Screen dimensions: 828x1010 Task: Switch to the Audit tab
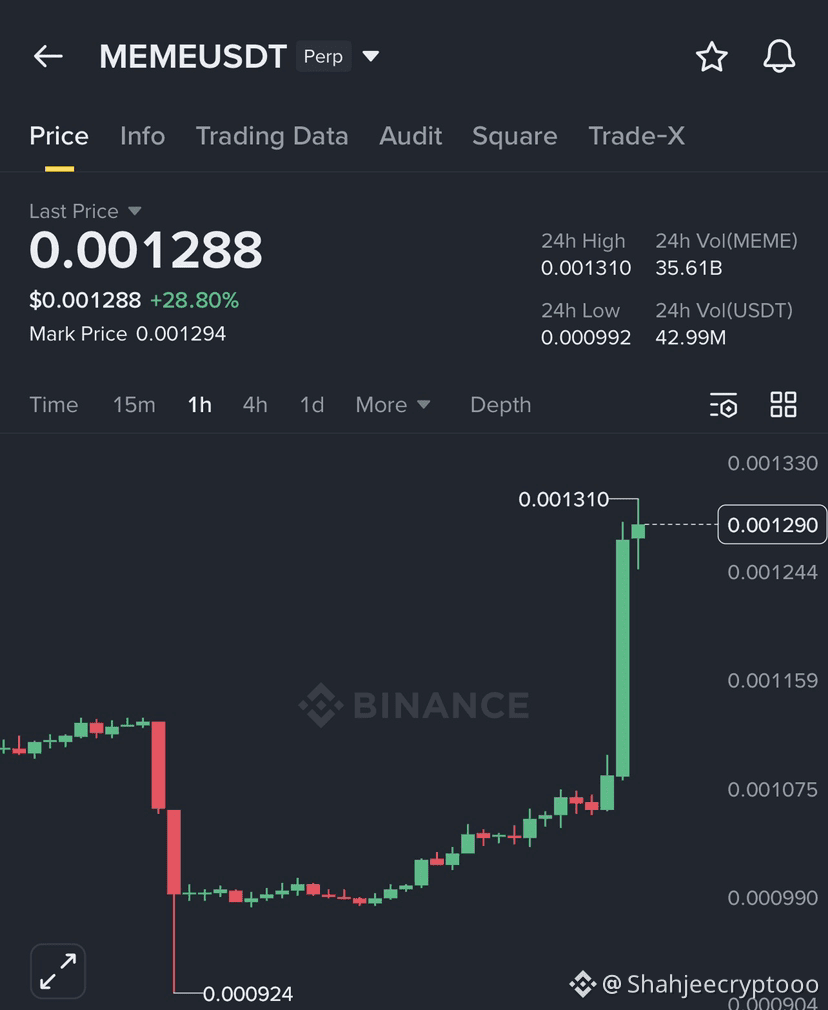pyautogui.click(x=410, y=136)
